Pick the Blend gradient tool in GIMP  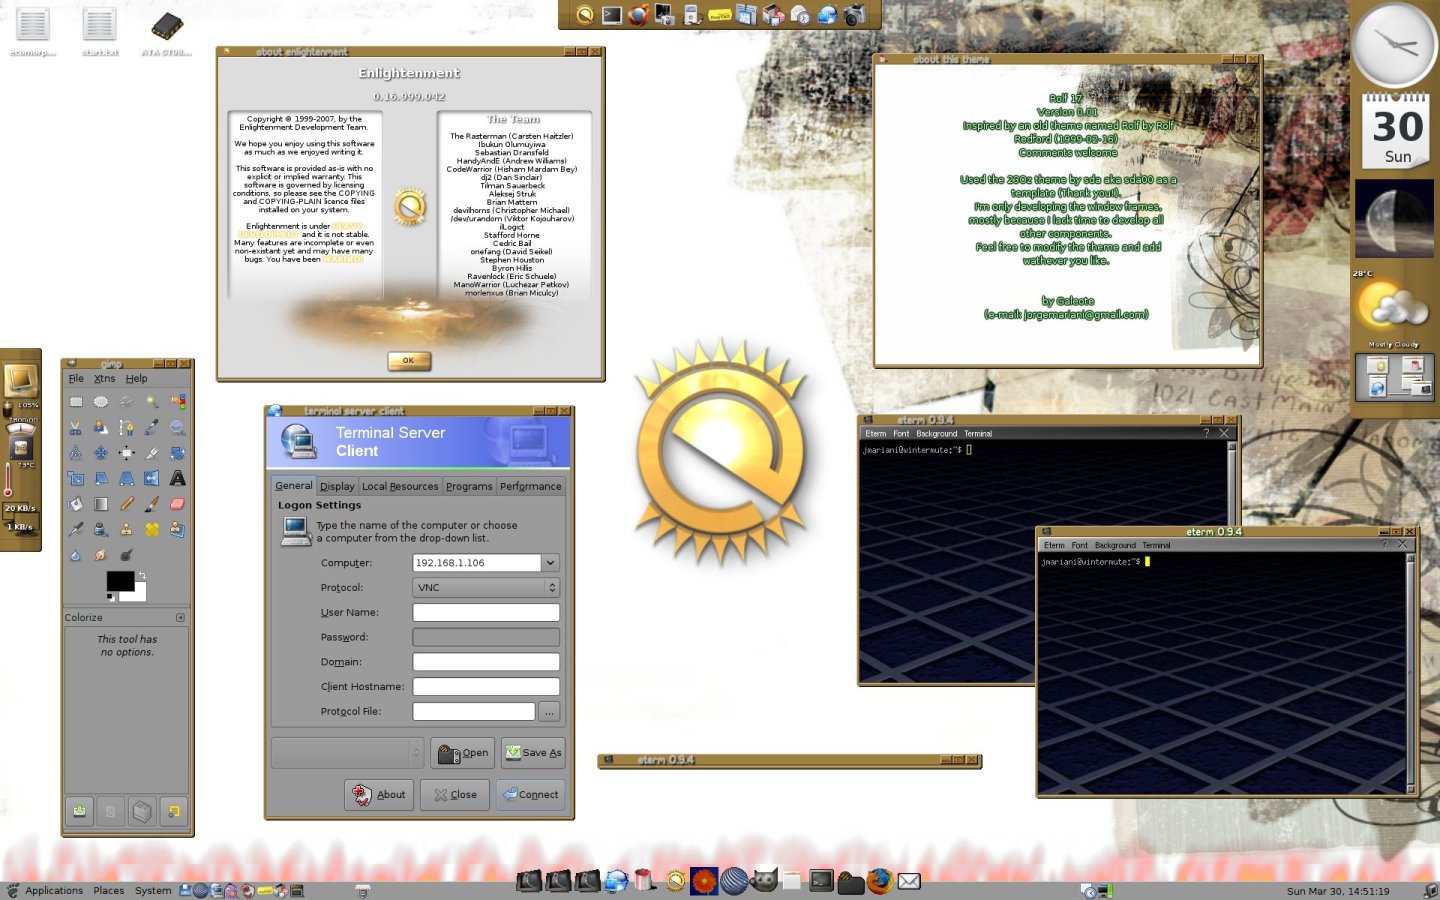[101, 504]
